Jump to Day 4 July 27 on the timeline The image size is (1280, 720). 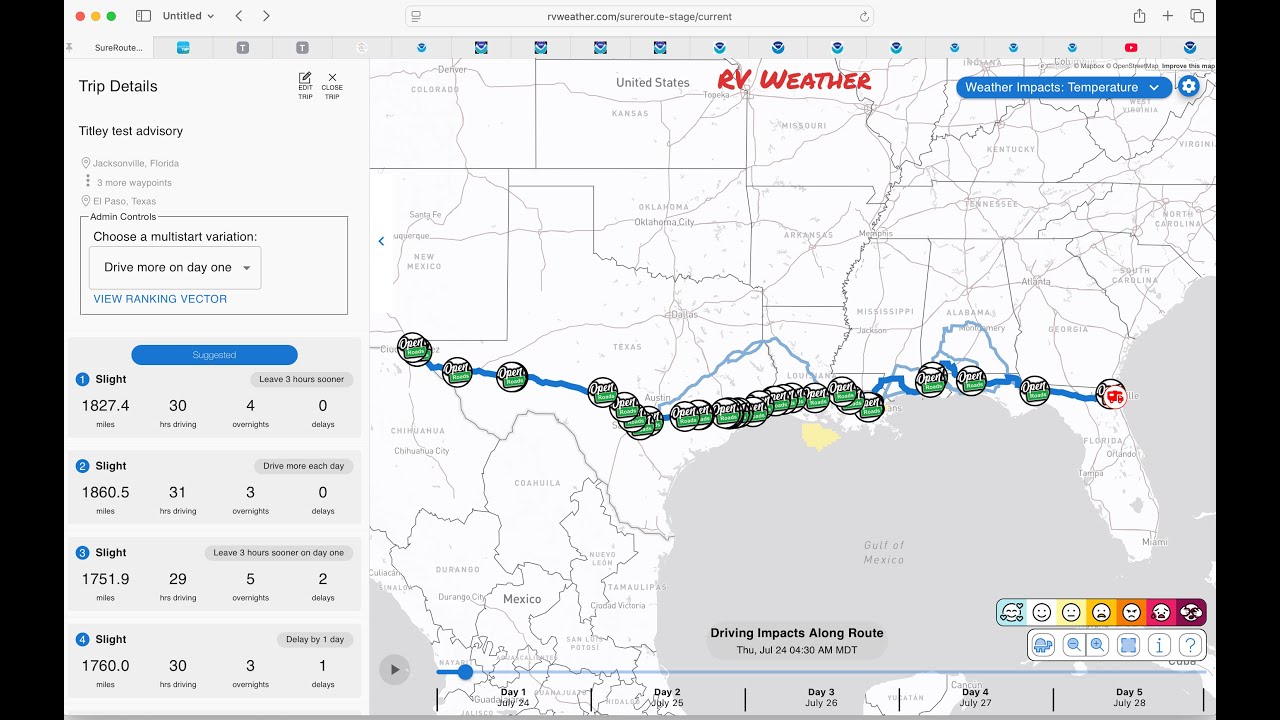pyautogui.click(x=975, y=697)
